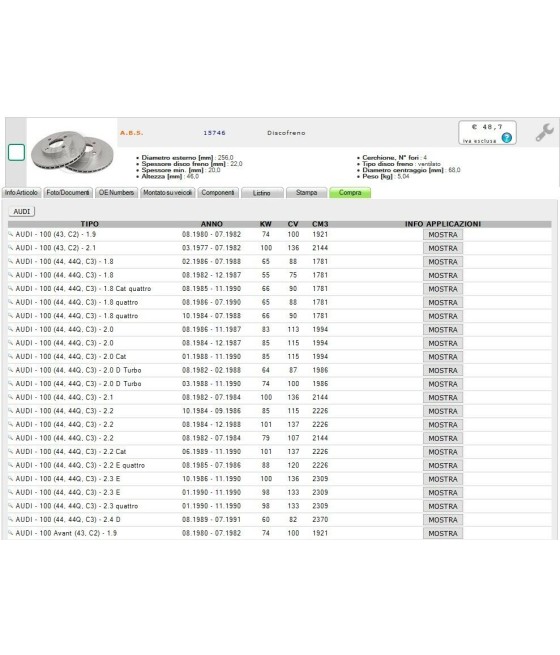Click MOSTRA for AUDI 100 (43, C2) - 1.9
Viewport: 560px width, 655px height.
[x=443, y=235]
